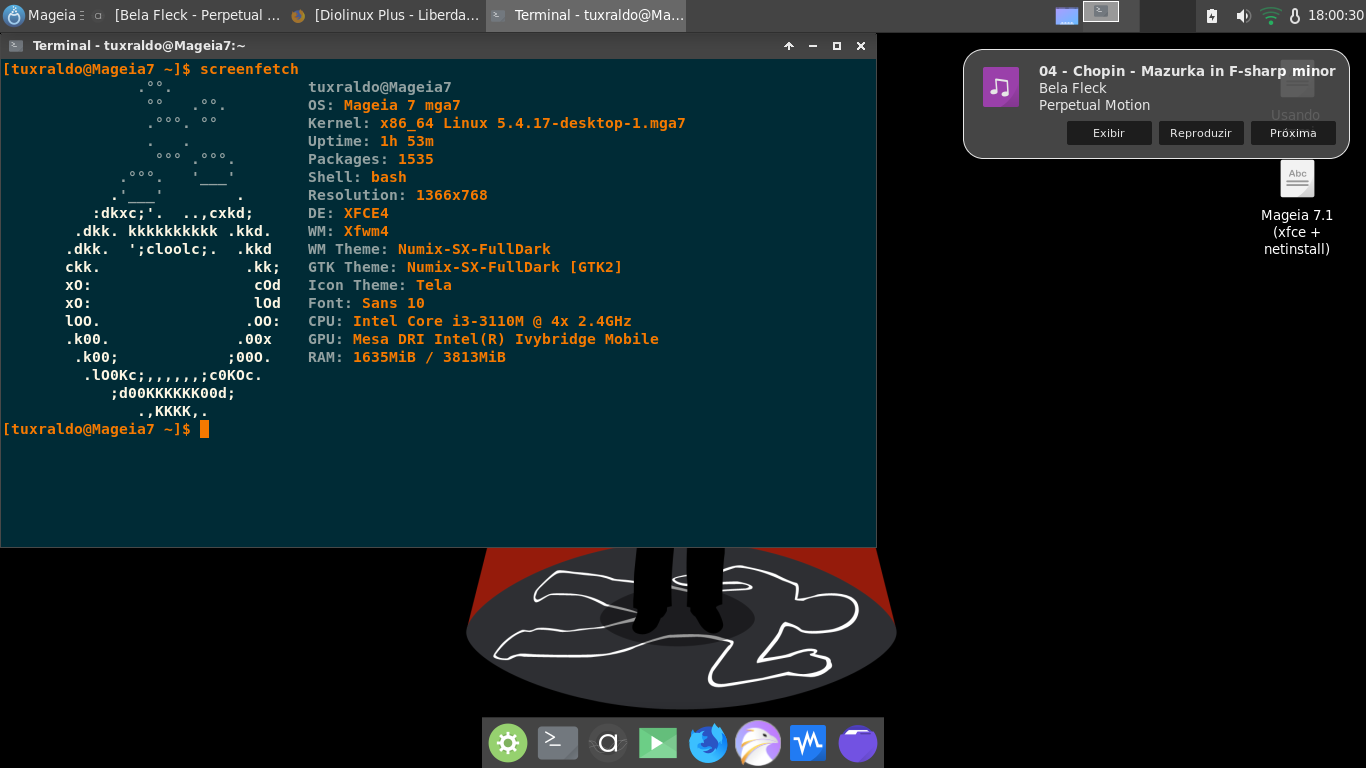Click the terminal window menu icon
Image resolution: width=1366 pixels, height=768 pixels.
click(x=16, y=46)
